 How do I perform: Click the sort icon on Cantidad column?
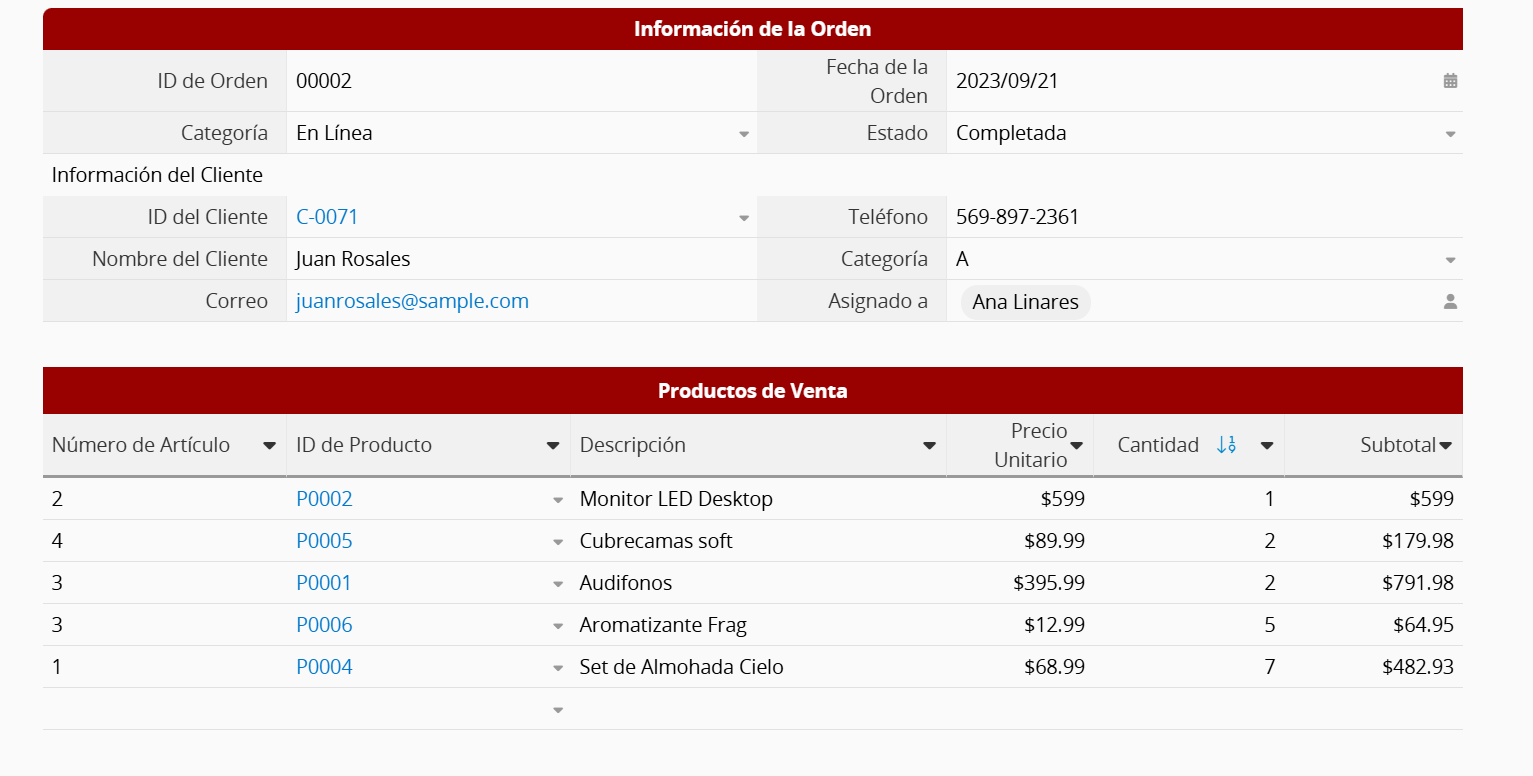pos(1226,445)
